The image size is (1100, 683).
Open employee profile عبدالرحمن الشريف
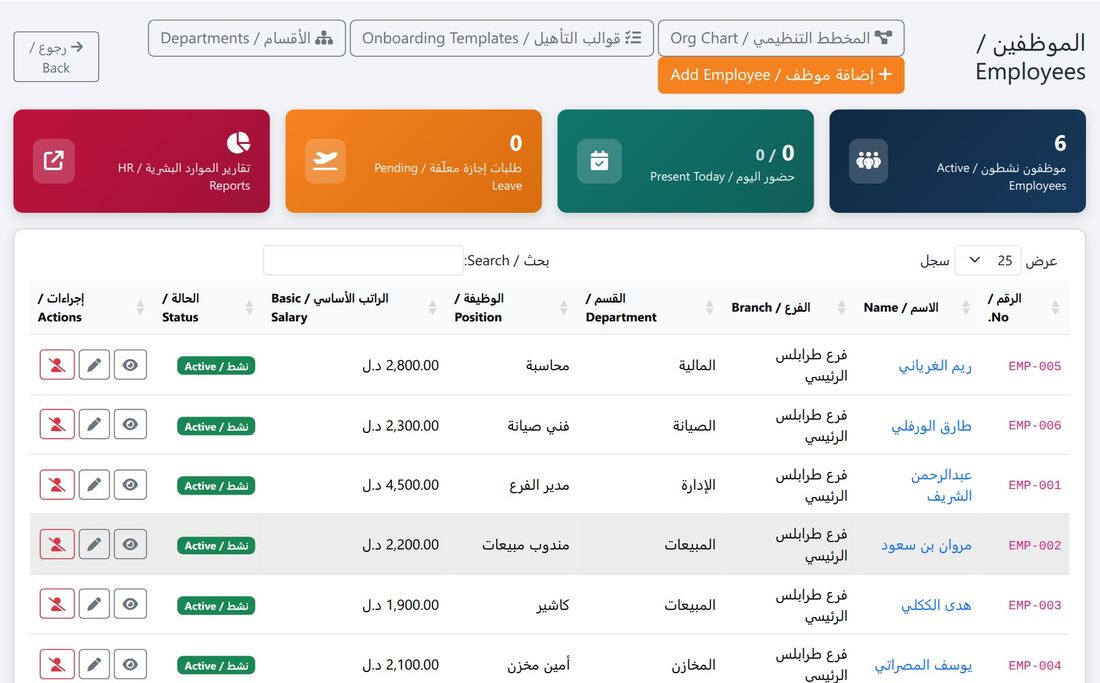pos(941,485)
